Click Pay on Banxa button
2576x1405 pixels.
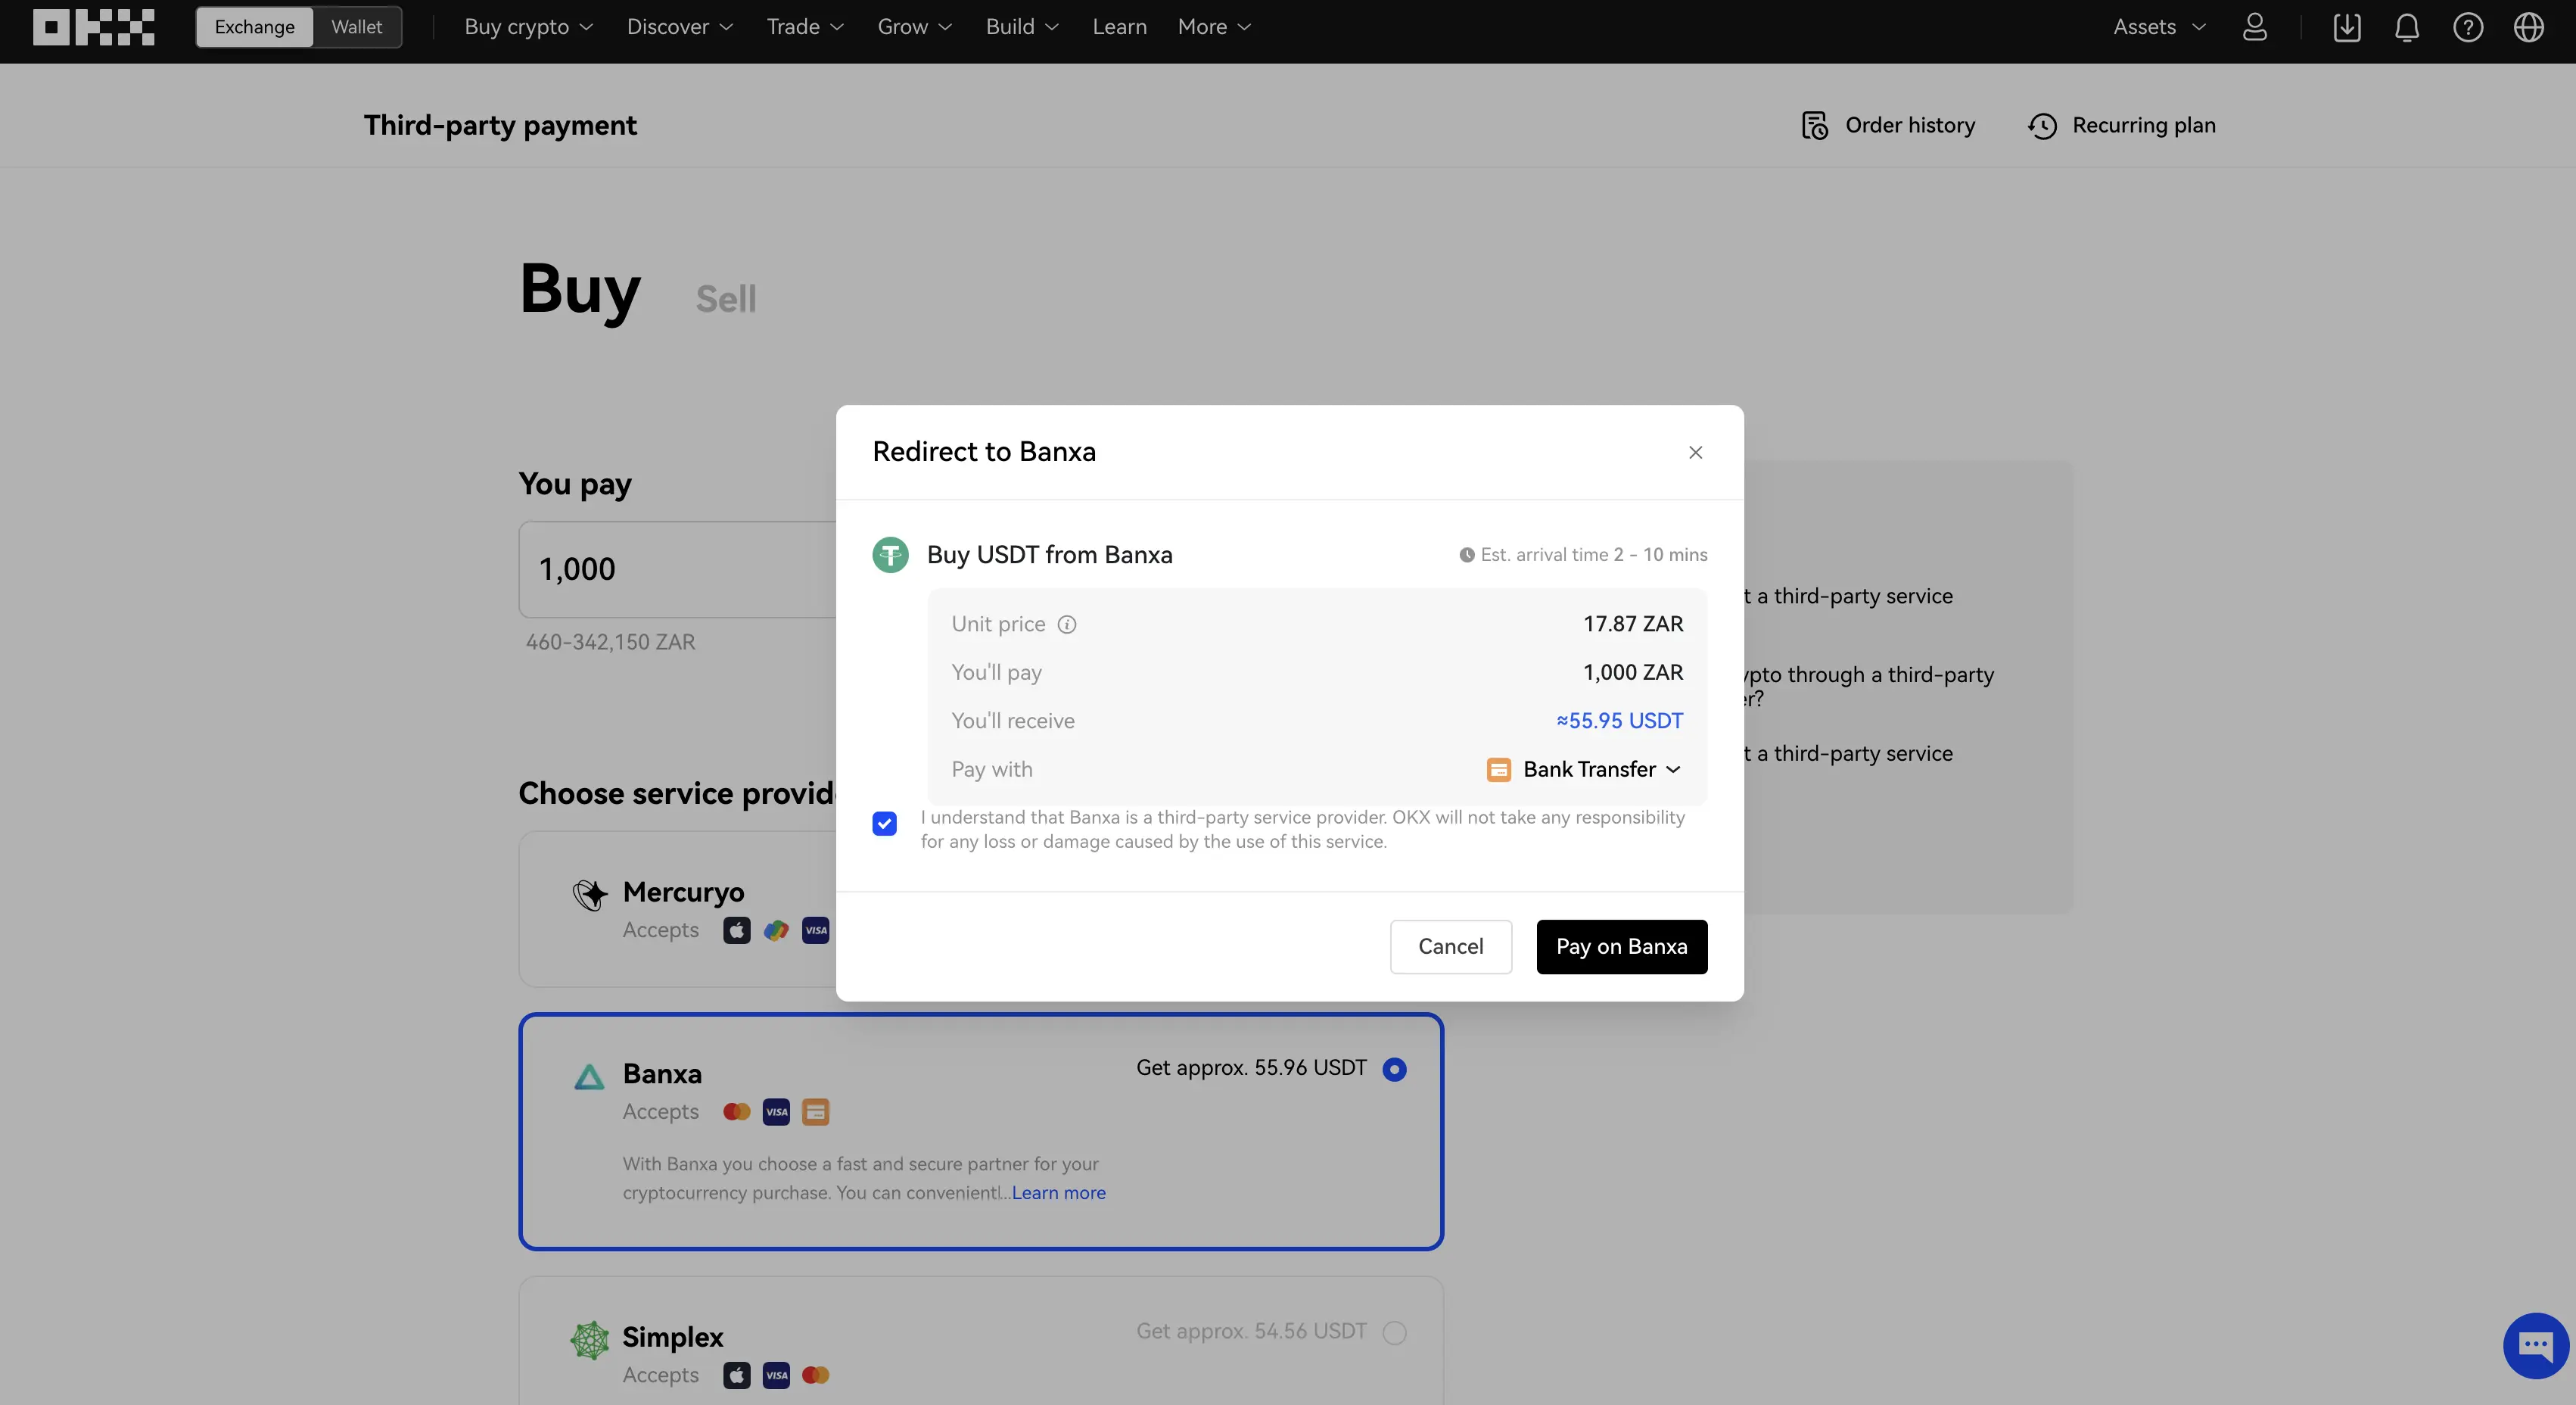pos(1621,947)
